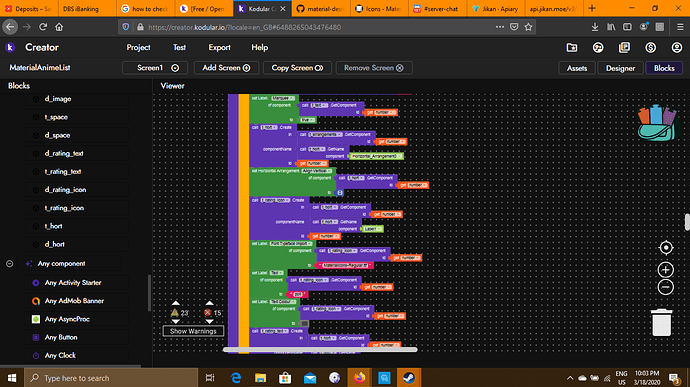
Task: Open Firefox hamburger menu
Action: (x=680, y=27)
